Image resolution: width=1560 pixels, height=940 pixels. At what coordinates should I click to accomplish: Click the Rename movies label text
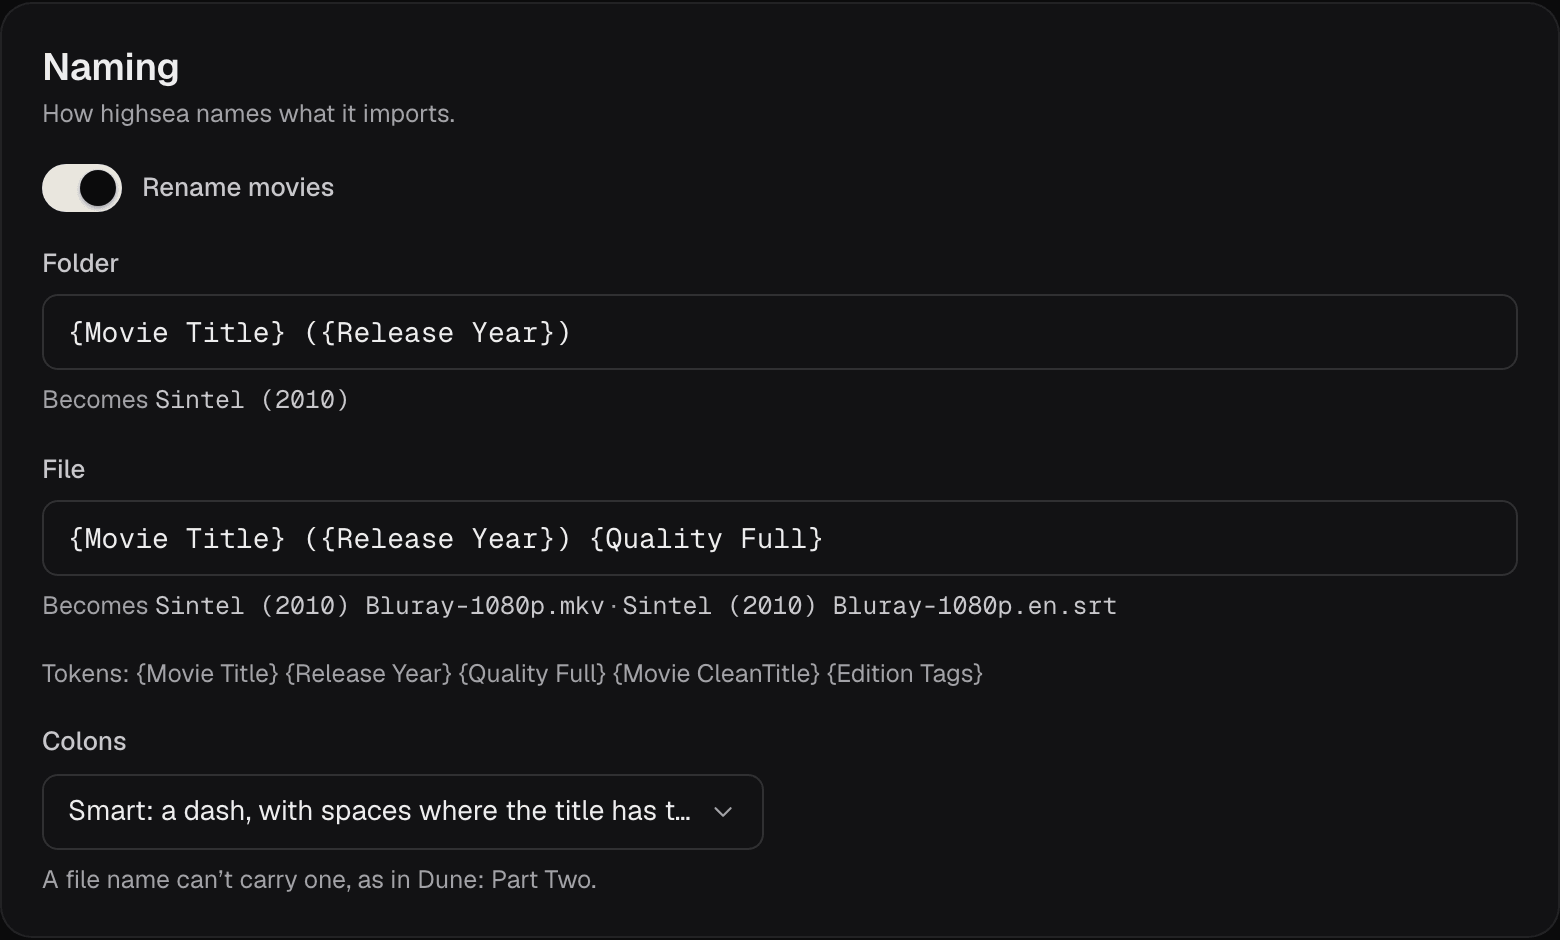[238, 188]
